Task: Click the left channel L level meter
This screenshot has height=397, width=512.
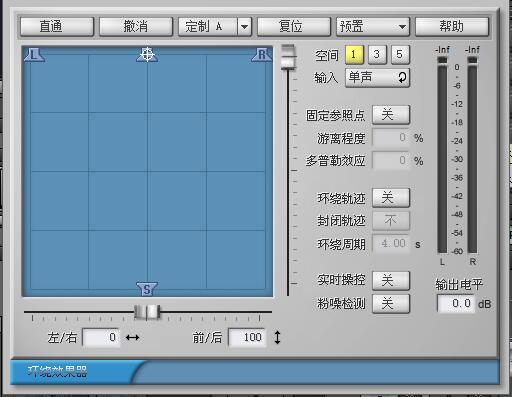Action: click(442, 155)
